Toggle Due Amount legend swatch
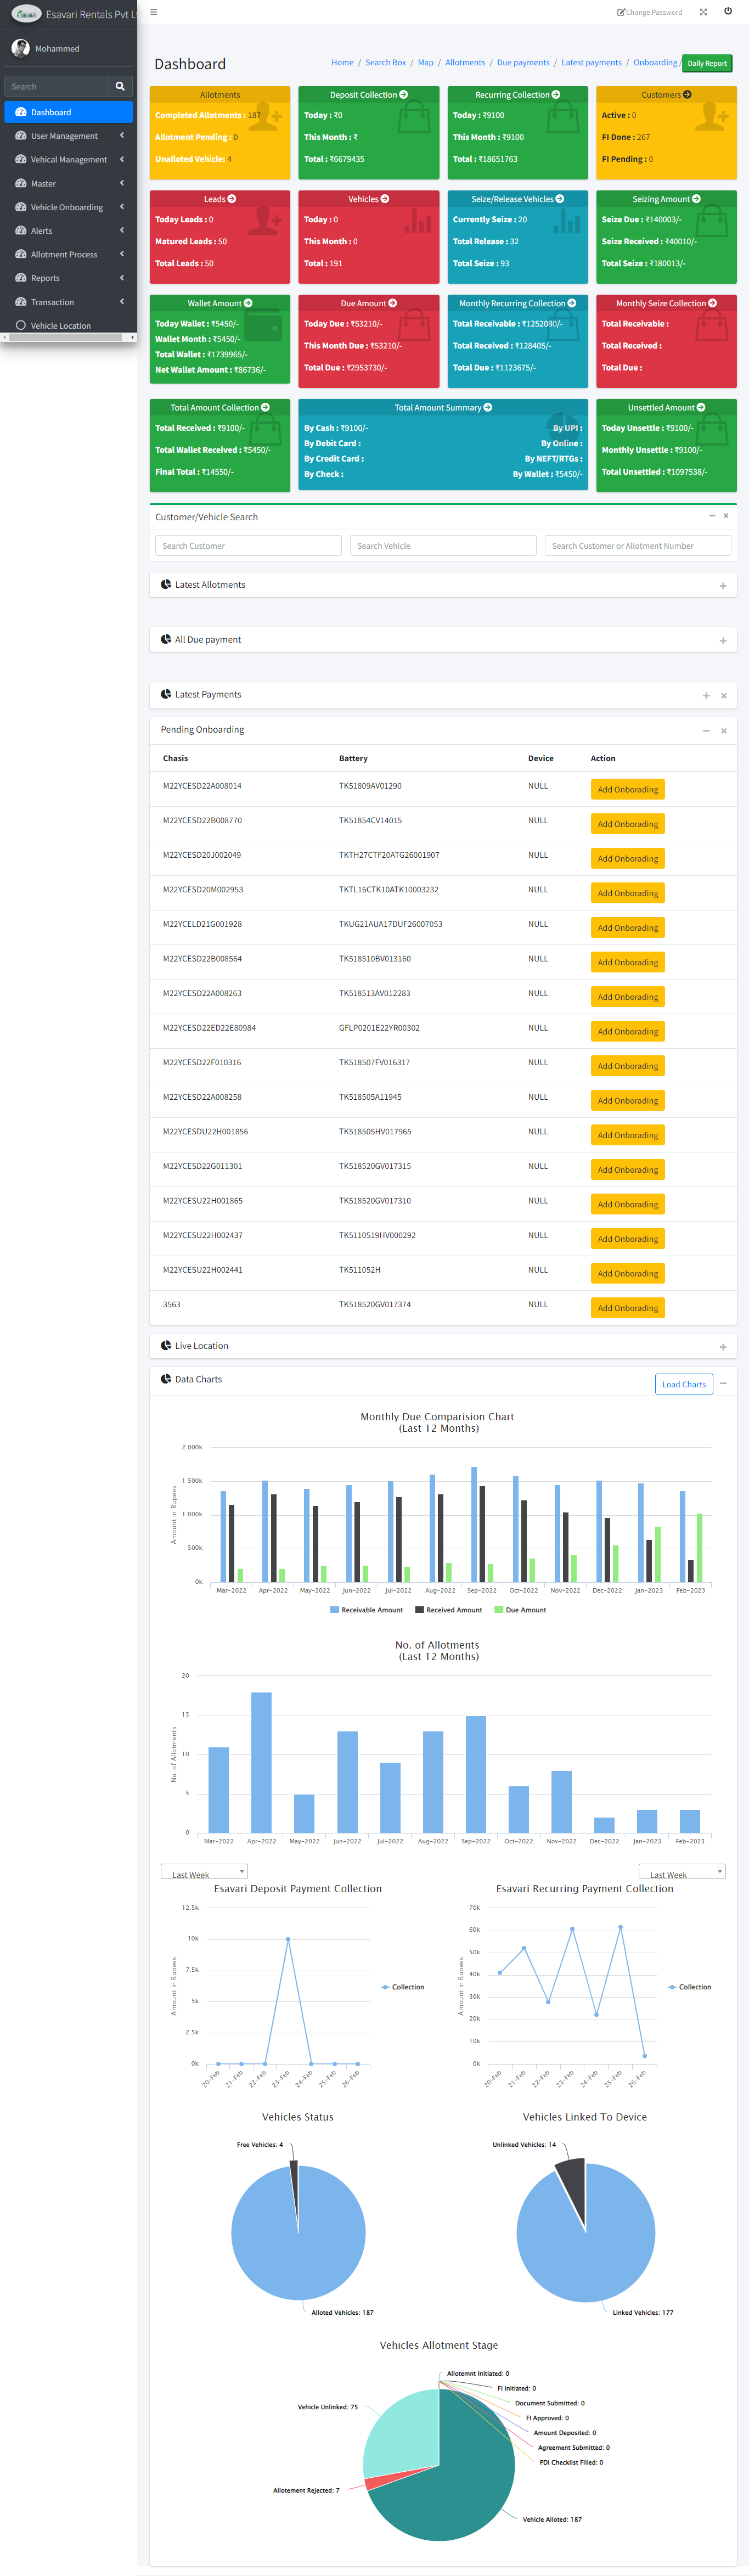This screenshot has height=2576, width=749. 498,1610
